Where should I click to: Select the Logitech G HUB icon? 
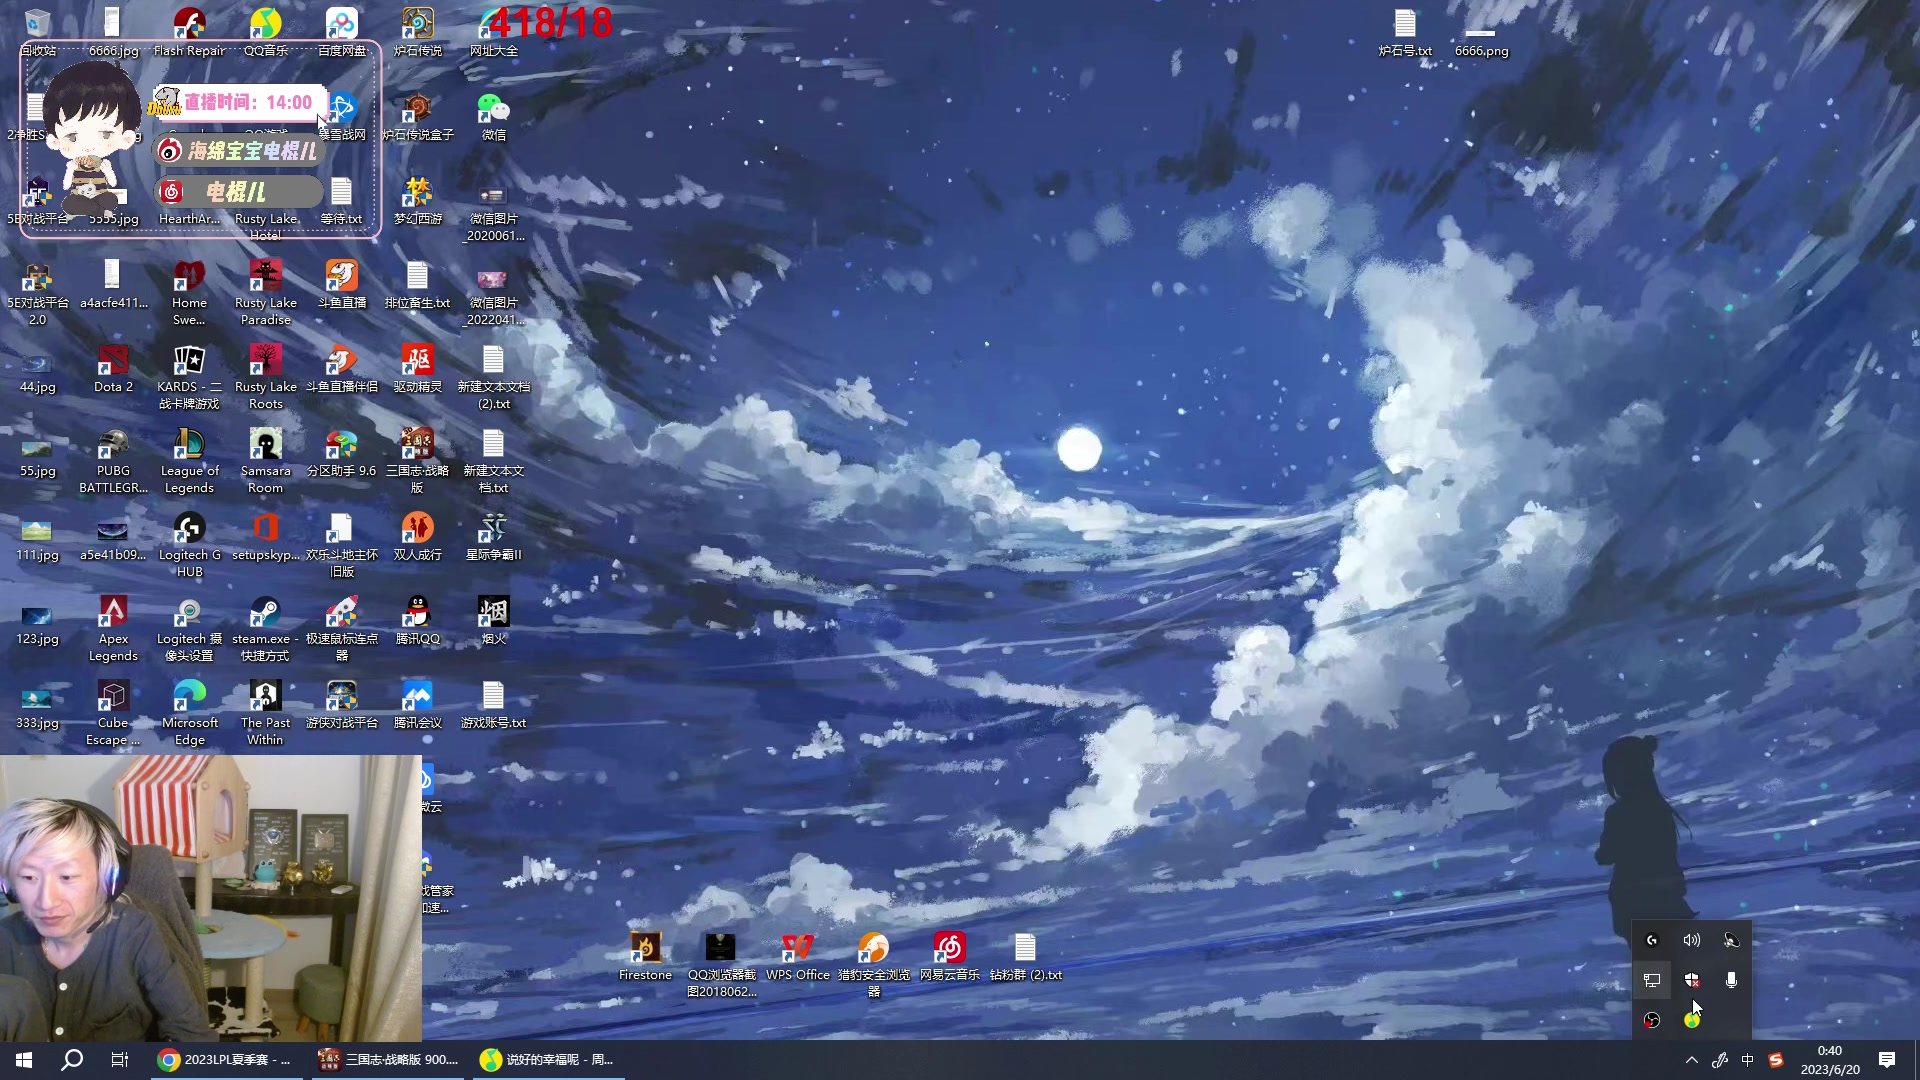pos(189,545)
